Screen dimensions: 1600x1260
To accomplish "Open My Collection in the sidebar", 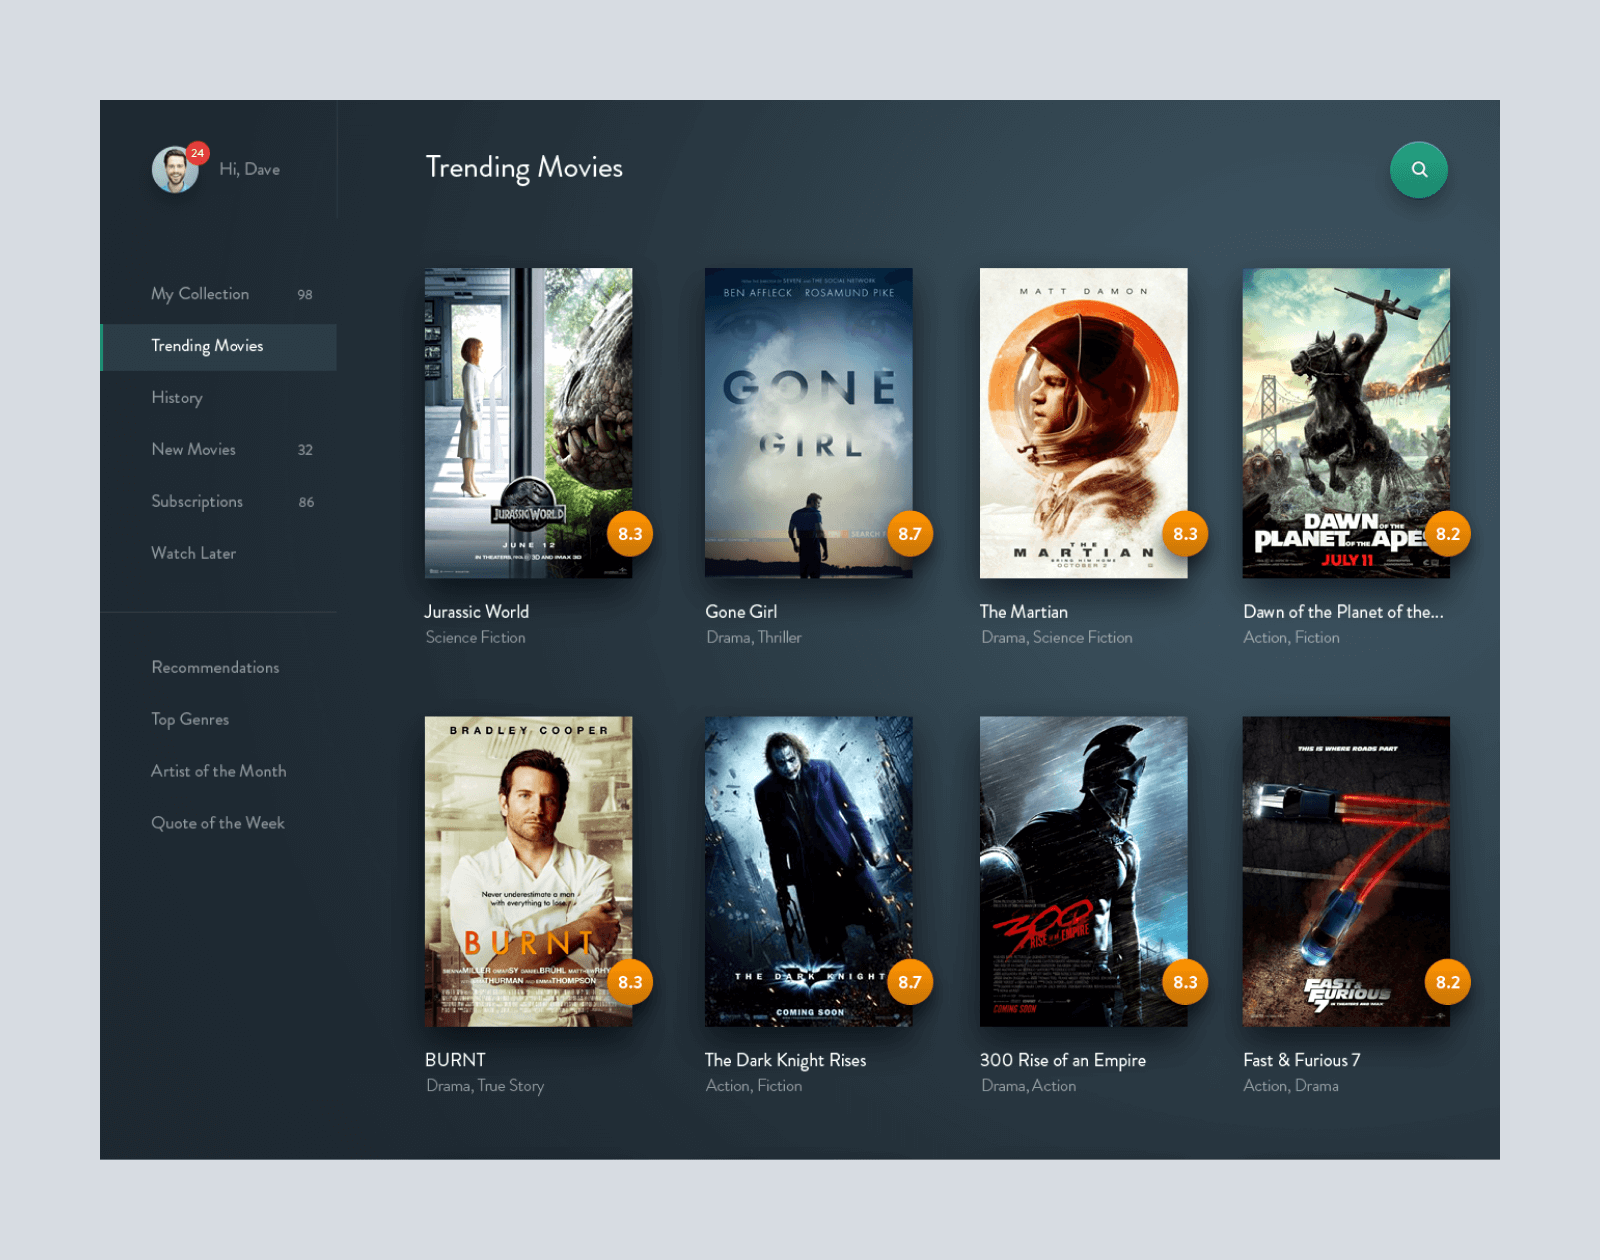I will pyautogui.click(x=200, y=294).
